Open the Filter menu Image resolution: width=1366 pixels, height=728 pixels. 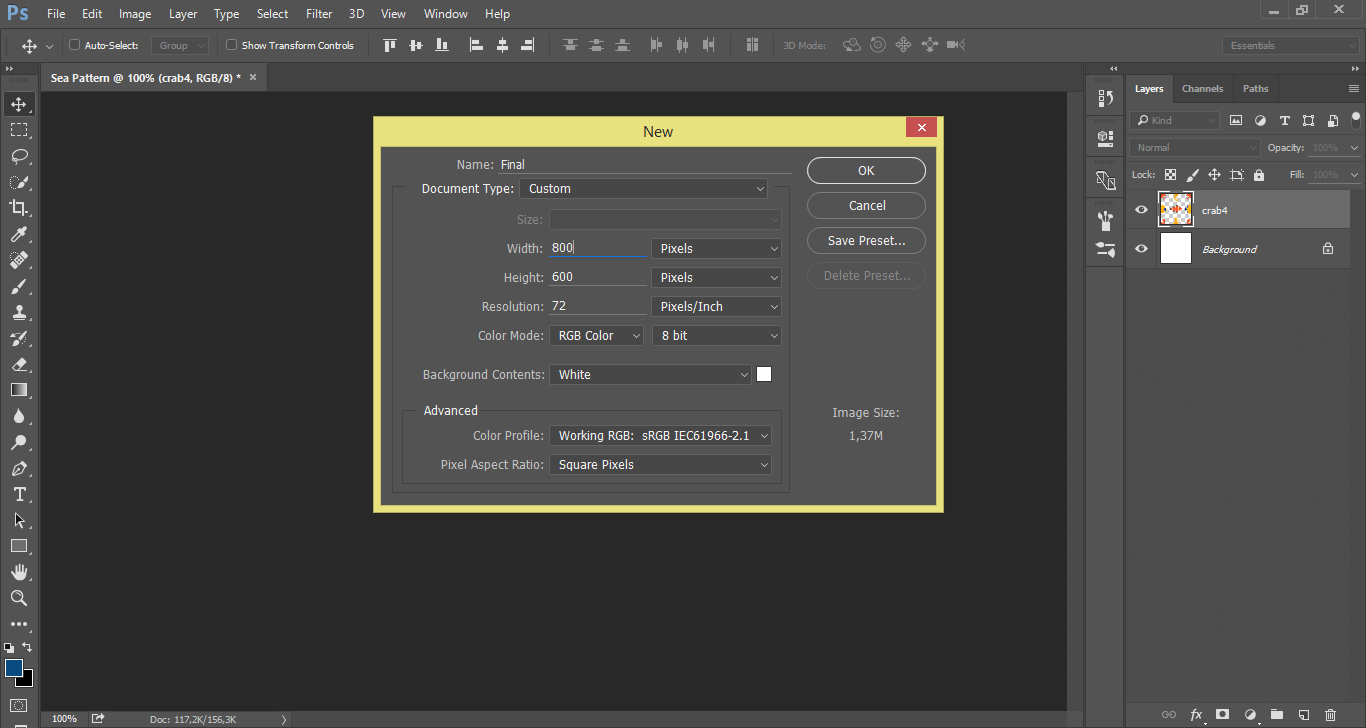coord(318,13)
